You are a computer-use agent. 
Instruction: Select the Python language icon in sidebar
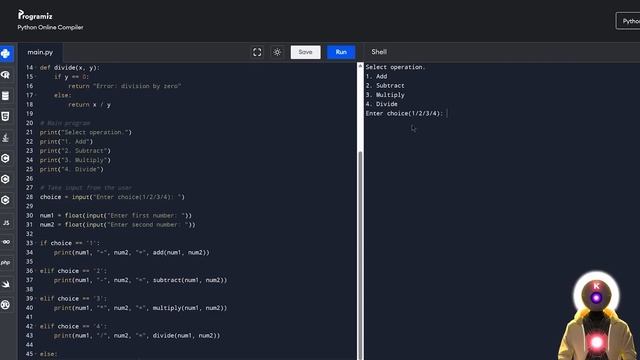point(6,53)
